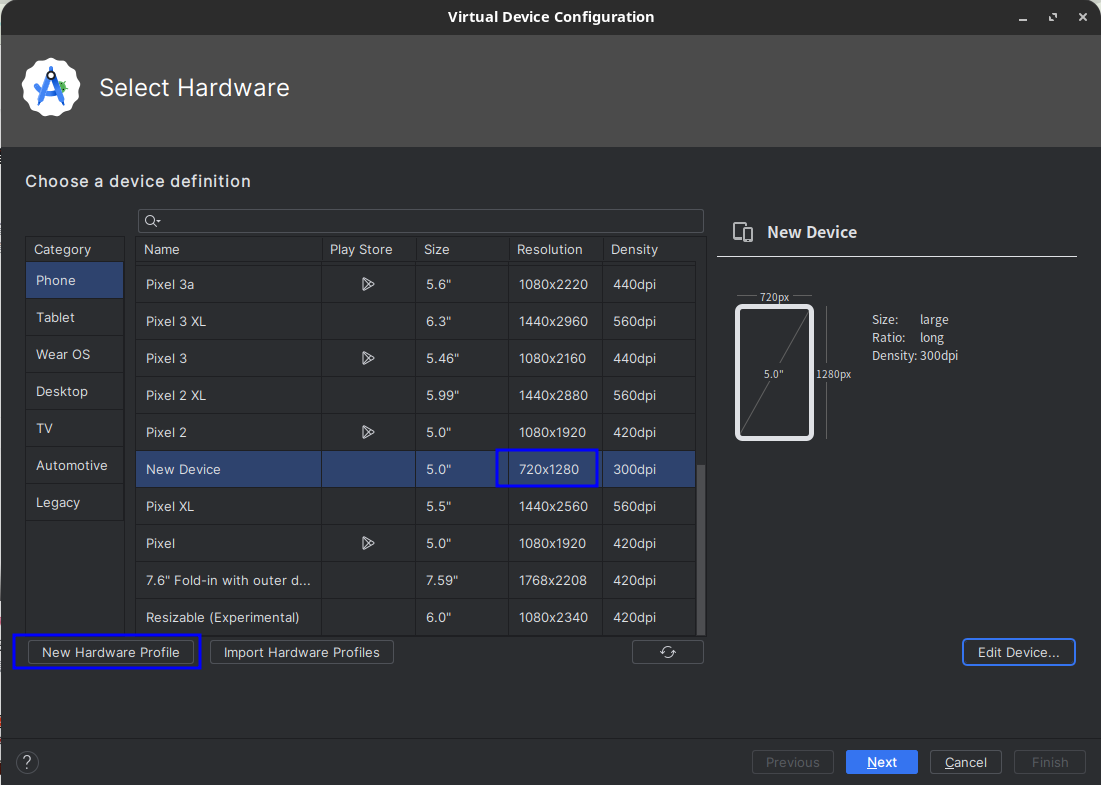Click the Edit Device... button
The image size is (1101, 785).
coord(1018,652)
